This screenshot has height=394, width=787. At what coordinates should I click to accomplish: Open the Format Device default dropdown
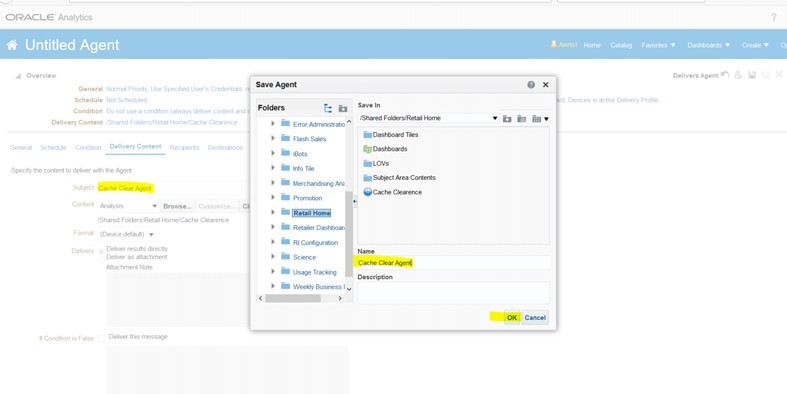(x=126, y=234)
